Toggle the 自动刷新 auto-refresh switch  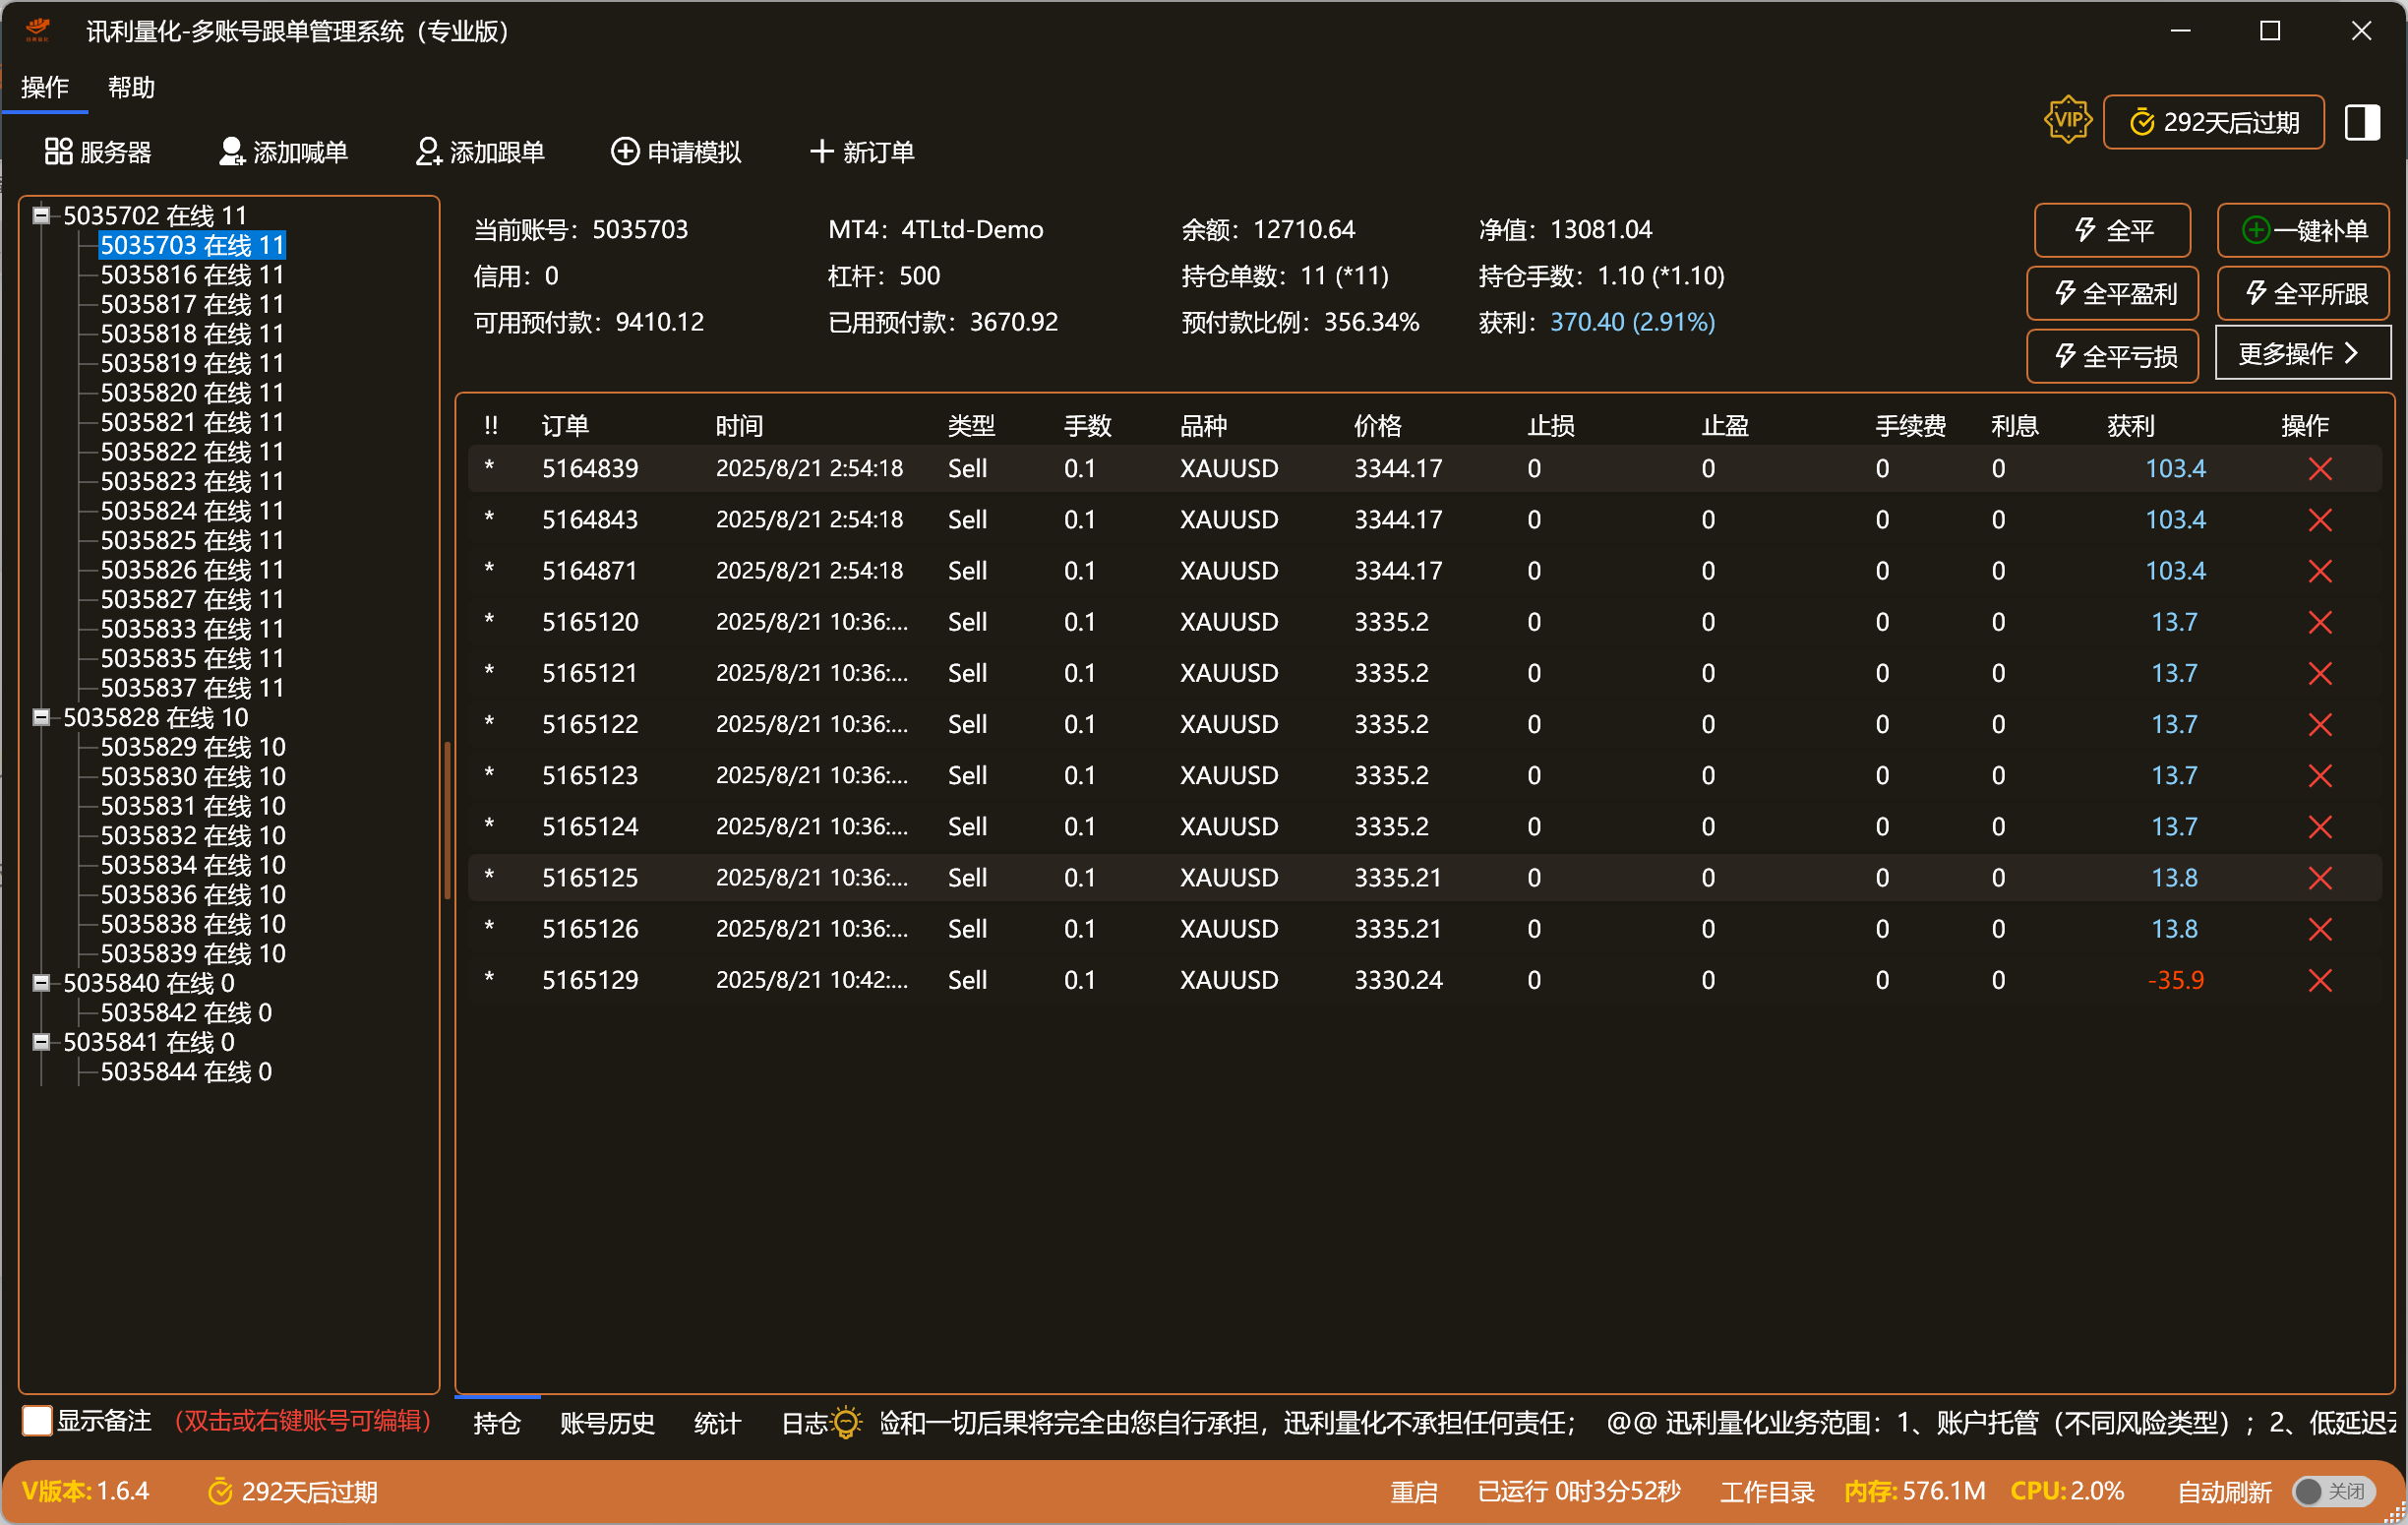tap(2333, 1492)
